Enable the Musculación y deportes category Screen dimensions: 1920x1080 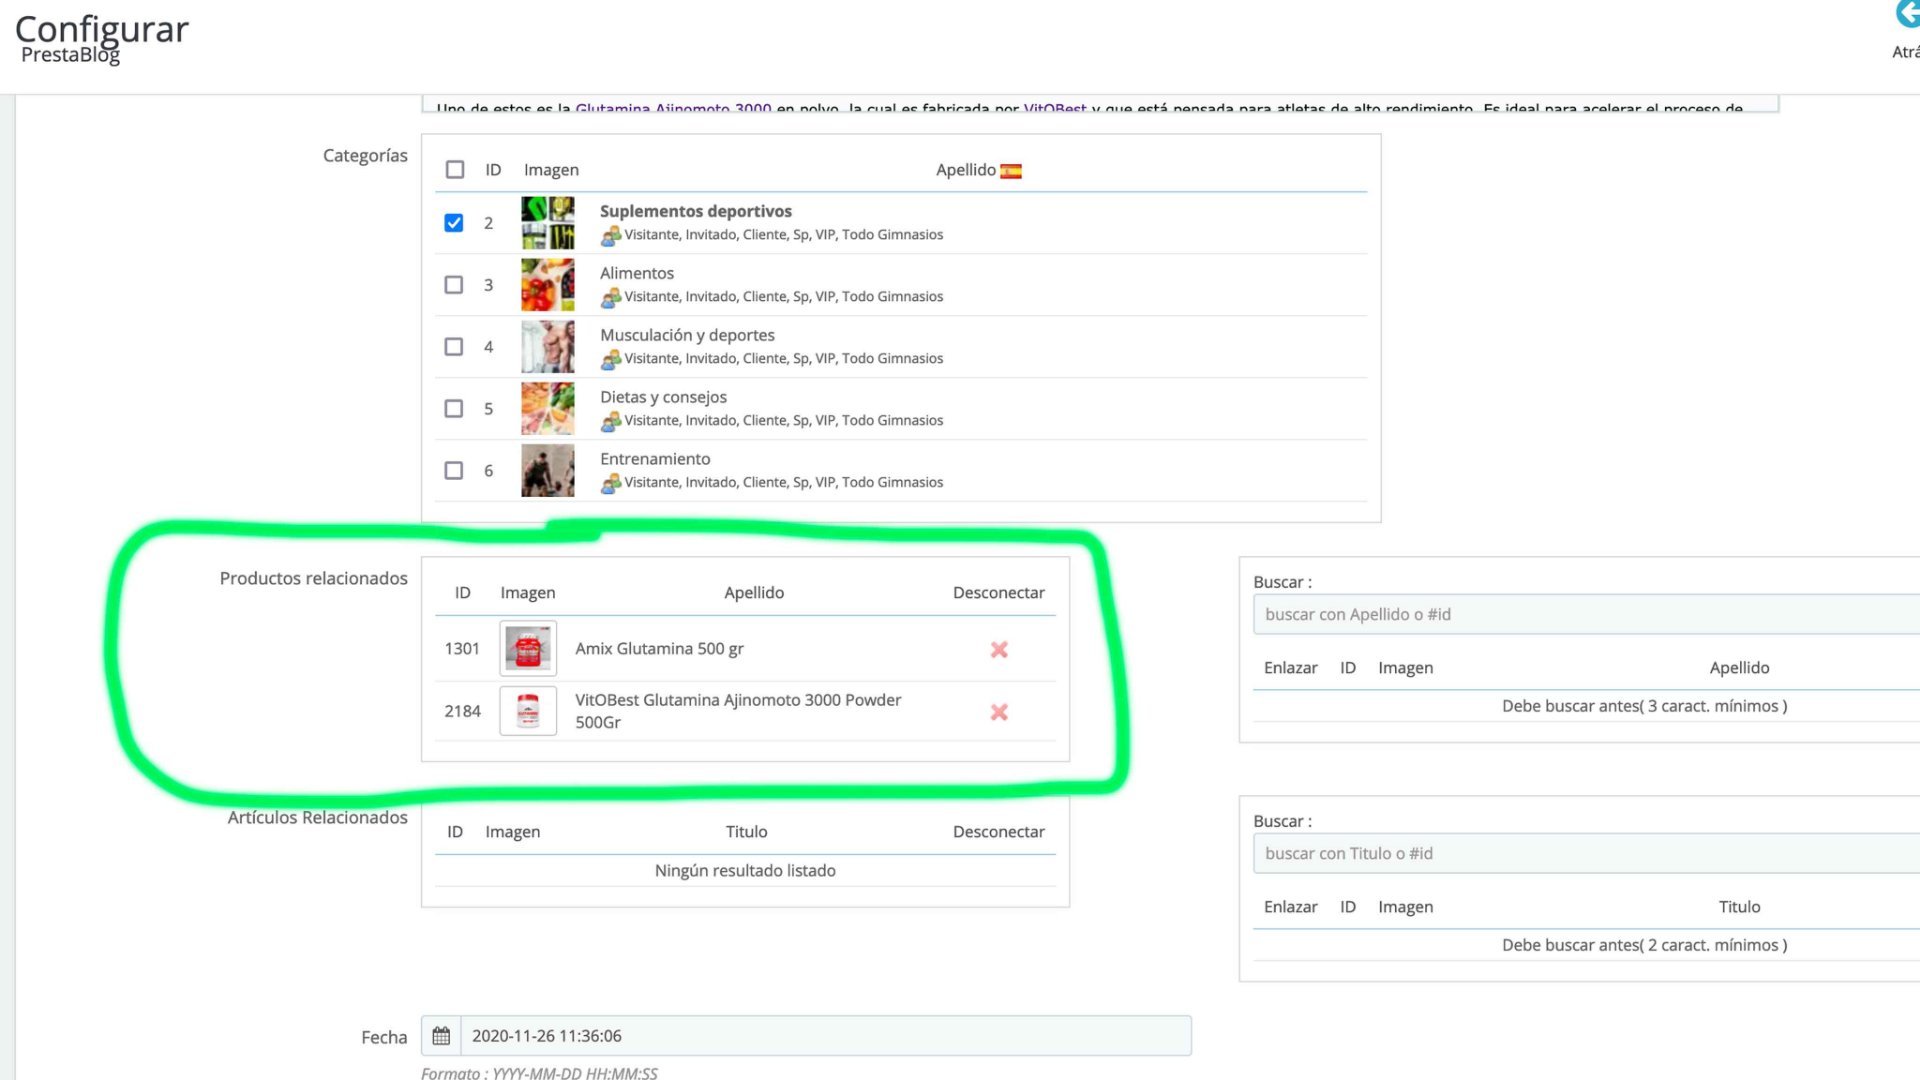(454, 347)
